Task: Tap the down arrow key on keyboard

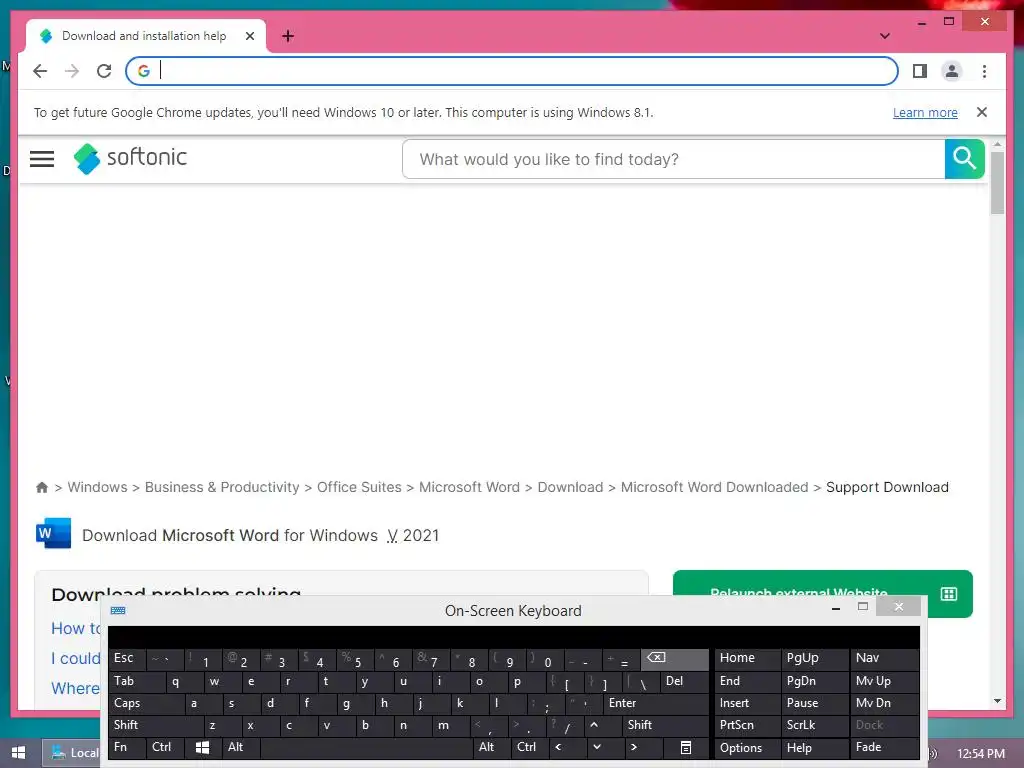Action: click(x=596, y=747)
